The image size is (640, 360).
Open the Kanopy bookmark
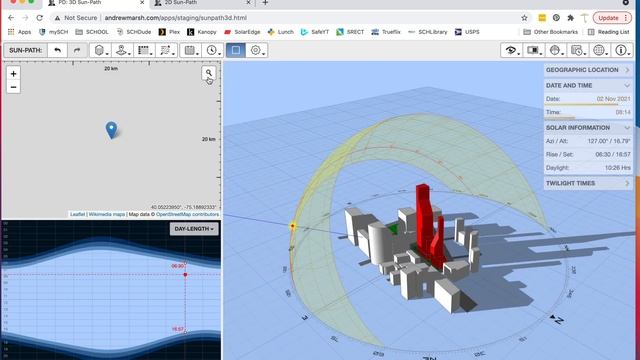[202, 32]
